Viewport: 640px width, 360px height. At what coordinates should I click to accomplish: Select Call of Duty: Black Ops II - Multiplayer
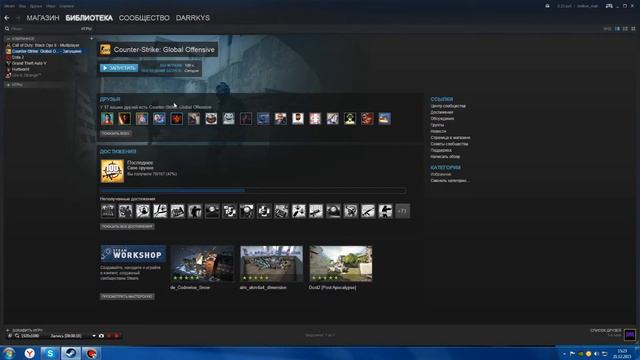point(46,45)
